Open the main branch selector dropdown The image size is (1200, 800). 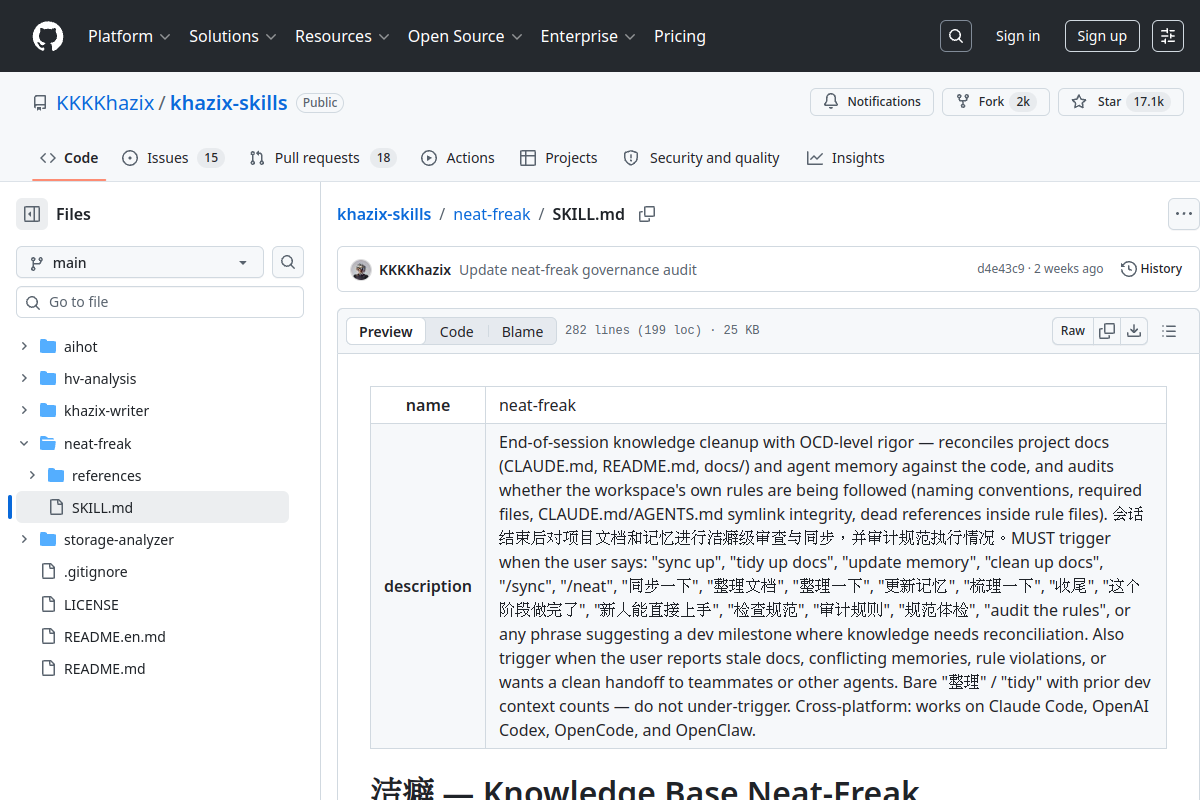click(140, 262)
